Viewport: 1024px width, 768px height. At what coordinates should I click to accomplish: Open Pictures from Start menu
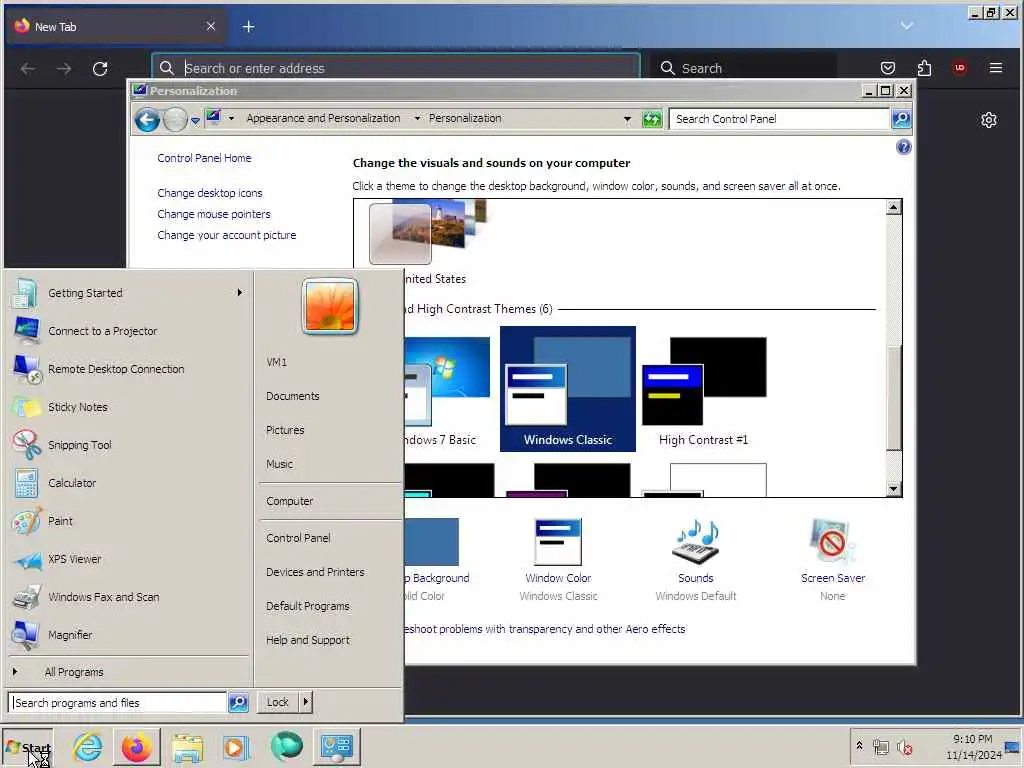point(285,430)
